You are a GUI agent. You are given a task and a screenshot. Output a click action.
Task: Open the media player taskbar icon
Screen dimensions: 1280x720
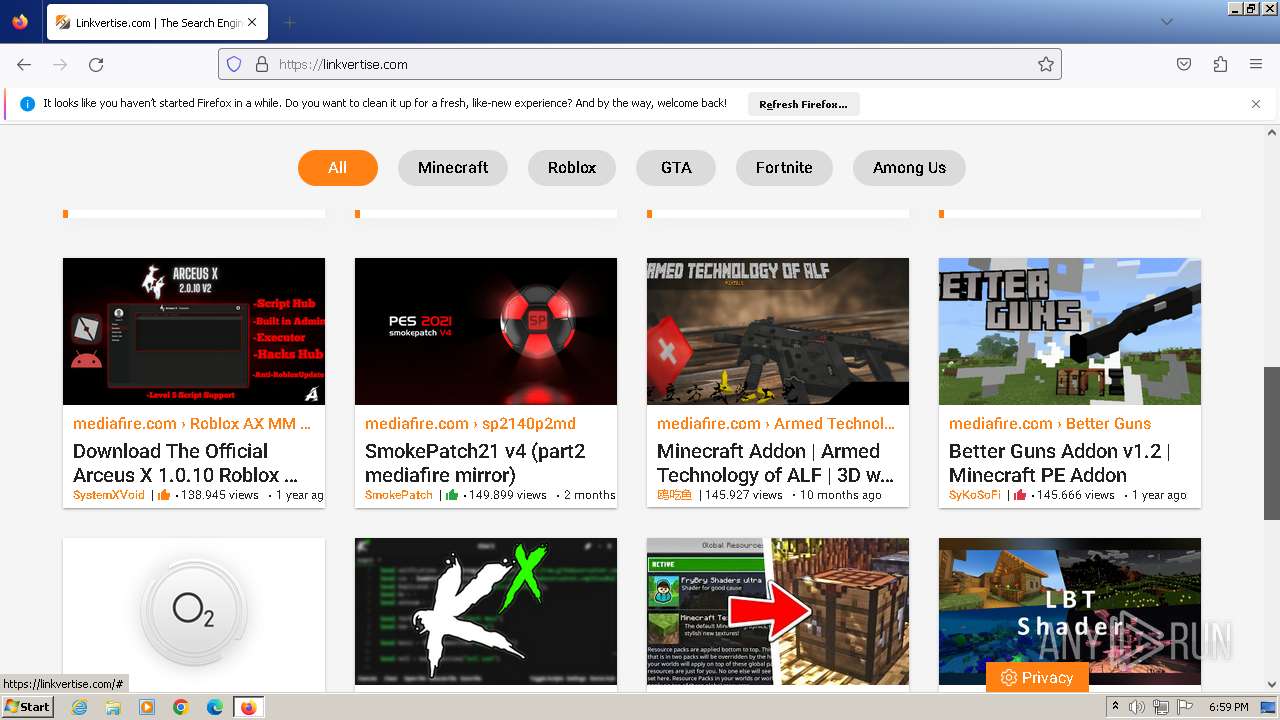[147, 707]
